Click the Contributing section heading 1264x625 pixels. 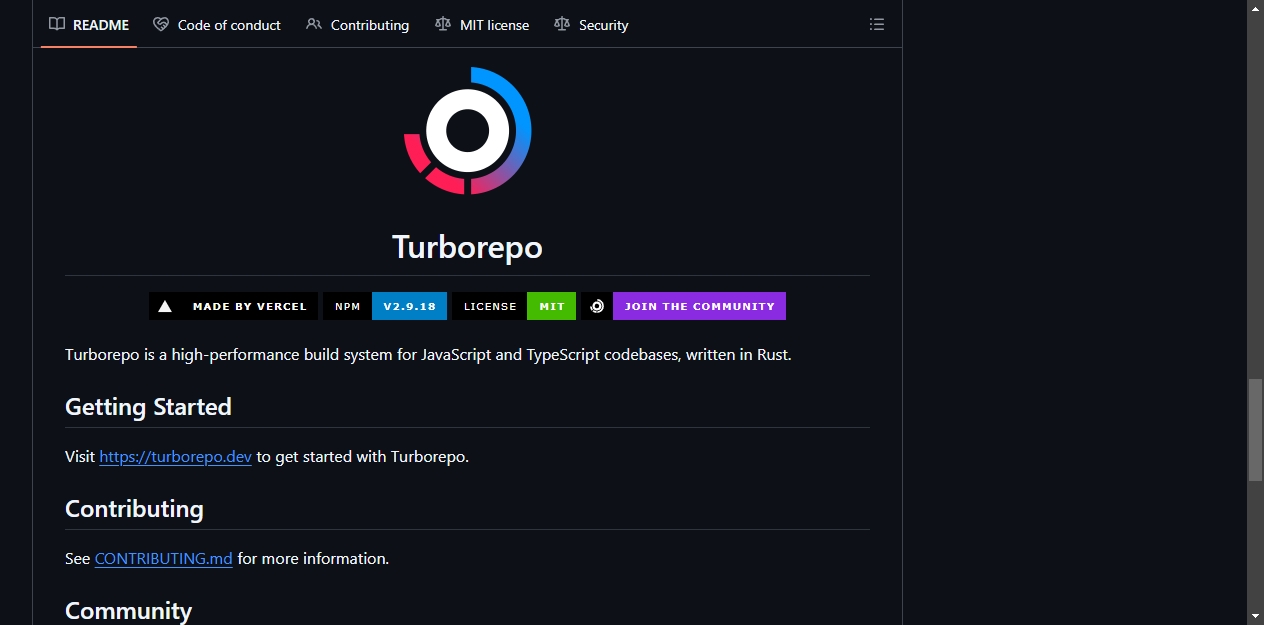point(134,509)
